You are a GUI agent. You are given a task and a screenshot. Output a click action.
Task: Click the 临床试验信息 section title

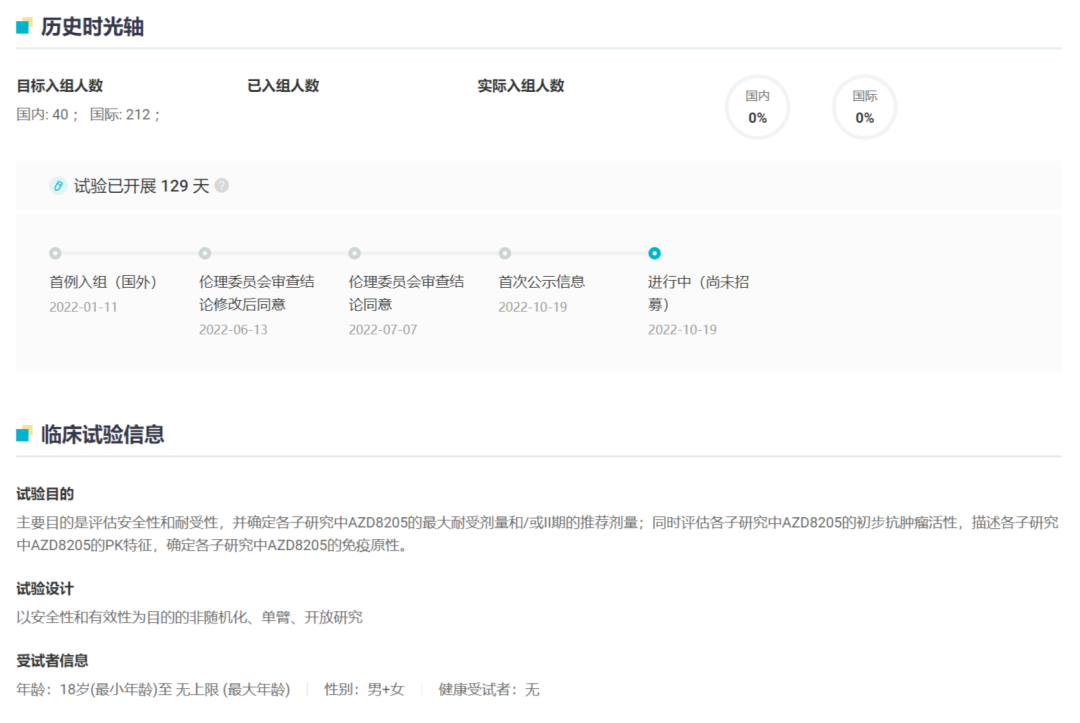pos(102,434)
